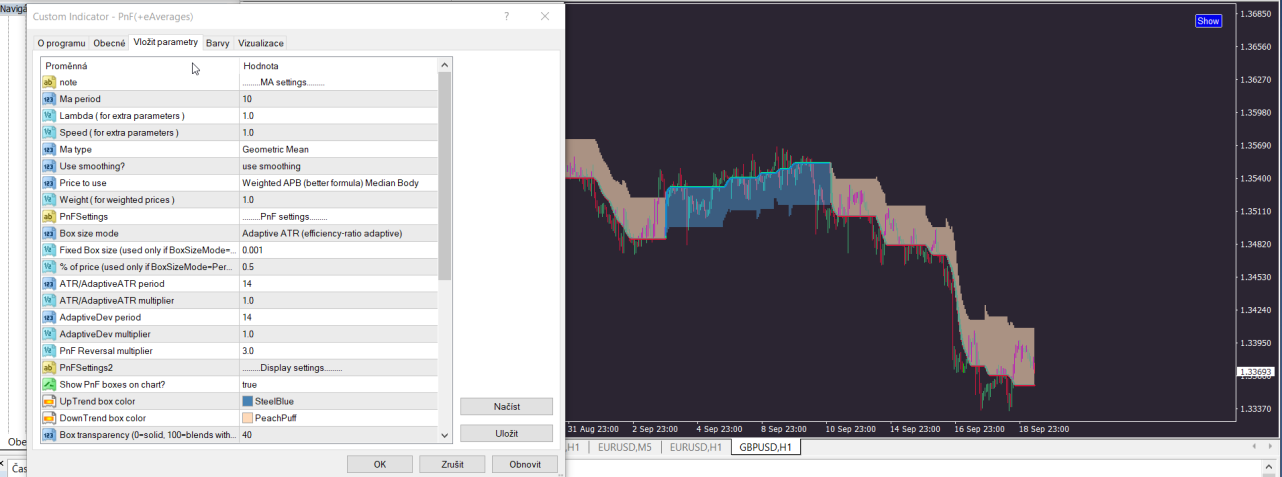This screenshot has height=477, width=1282.
Task: Open the Barvy tab
Action: point(218,43)
